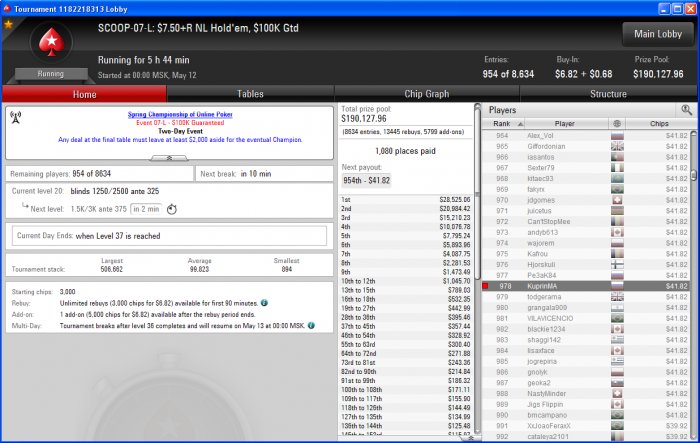700x443 pixels.
Task: Click the broadcast antenna icon
Action: pyautogui.click(x=16, y=117)
